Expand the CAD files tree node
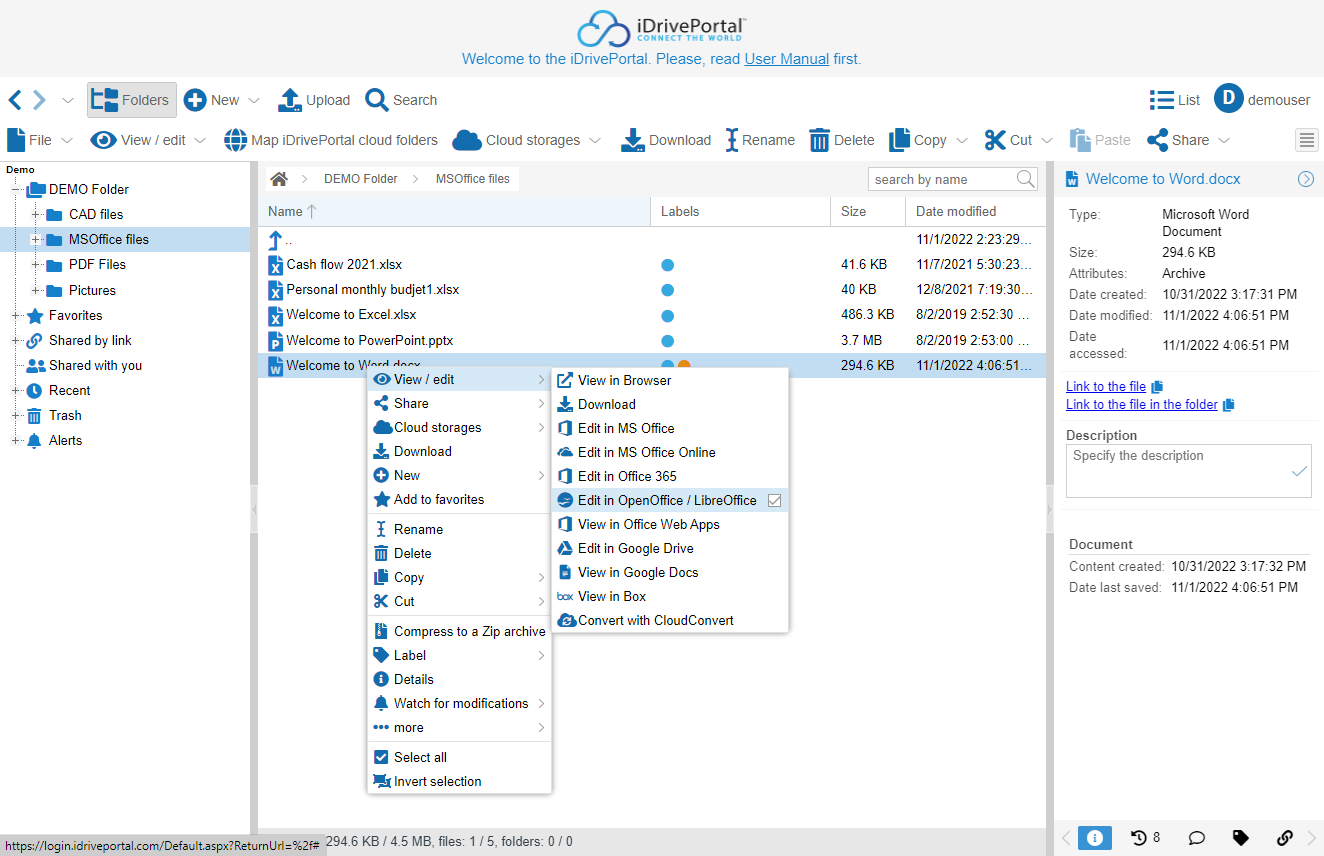Image resolution: width=1324 pixels, height=856 pixels. (x=37, y=214)
